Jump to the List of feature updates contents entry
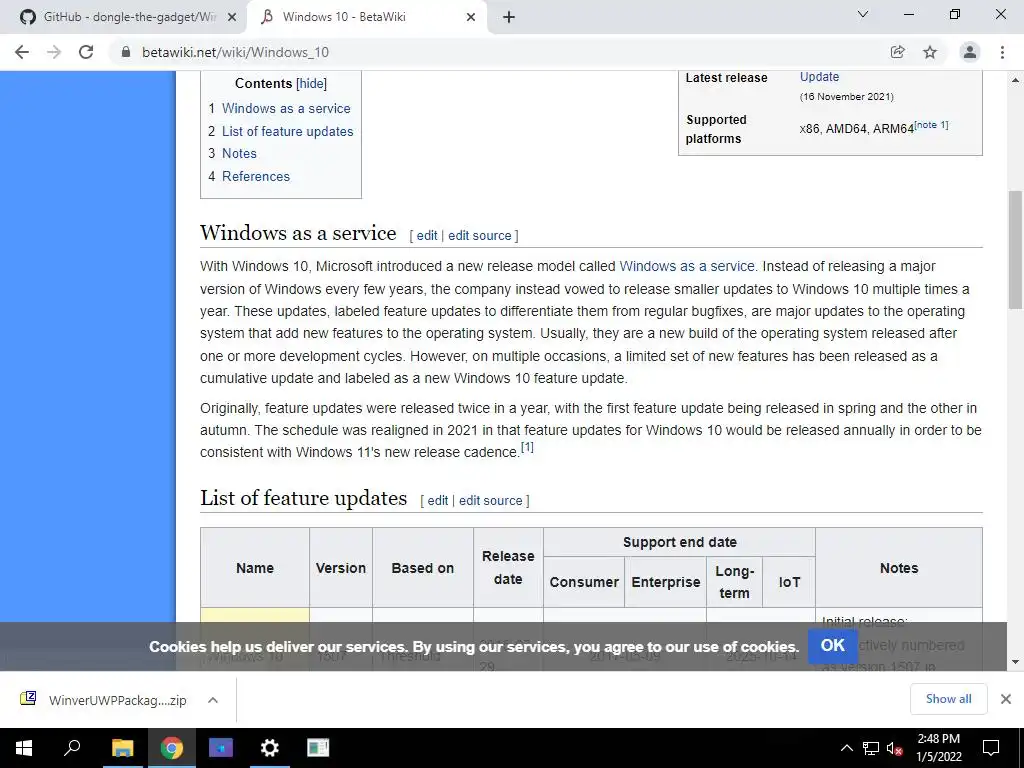The width and height of the screenshot is (1024, 768). coord(287,131)
